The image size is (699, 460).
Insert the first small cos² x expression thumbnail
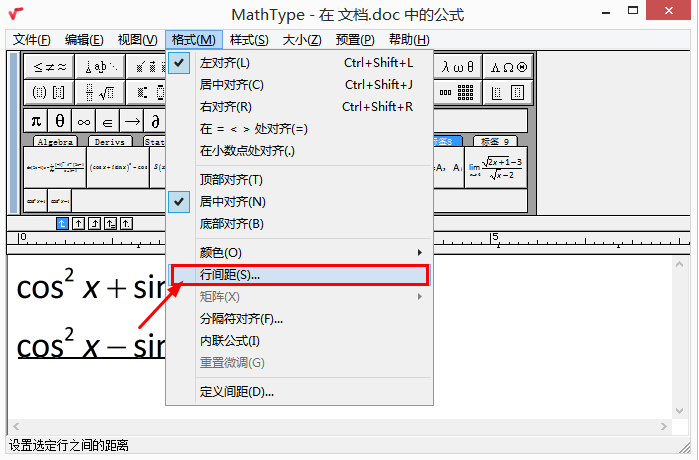point(36,201)
